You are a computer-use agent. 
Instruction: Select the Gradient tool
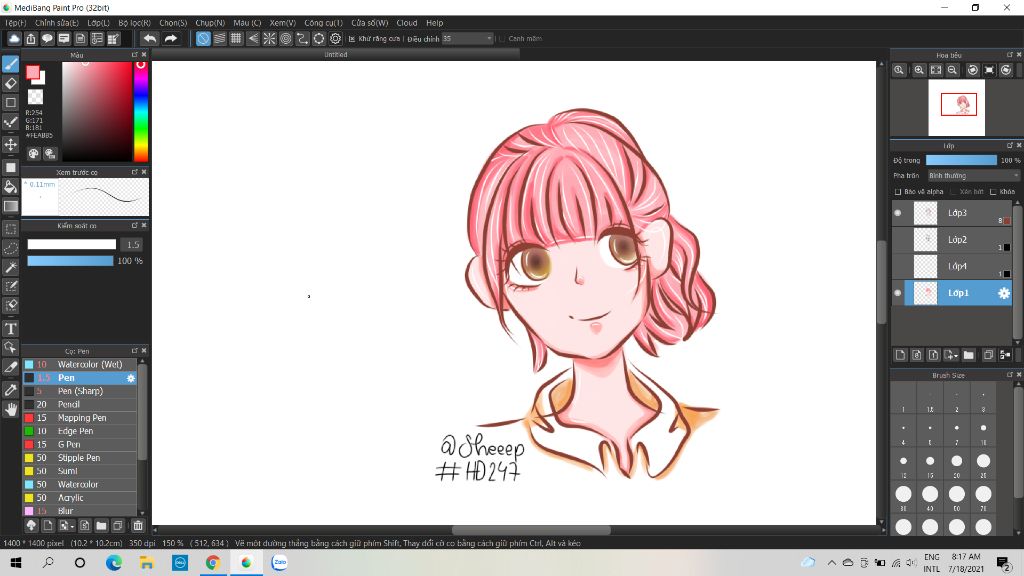coord(10,206)
